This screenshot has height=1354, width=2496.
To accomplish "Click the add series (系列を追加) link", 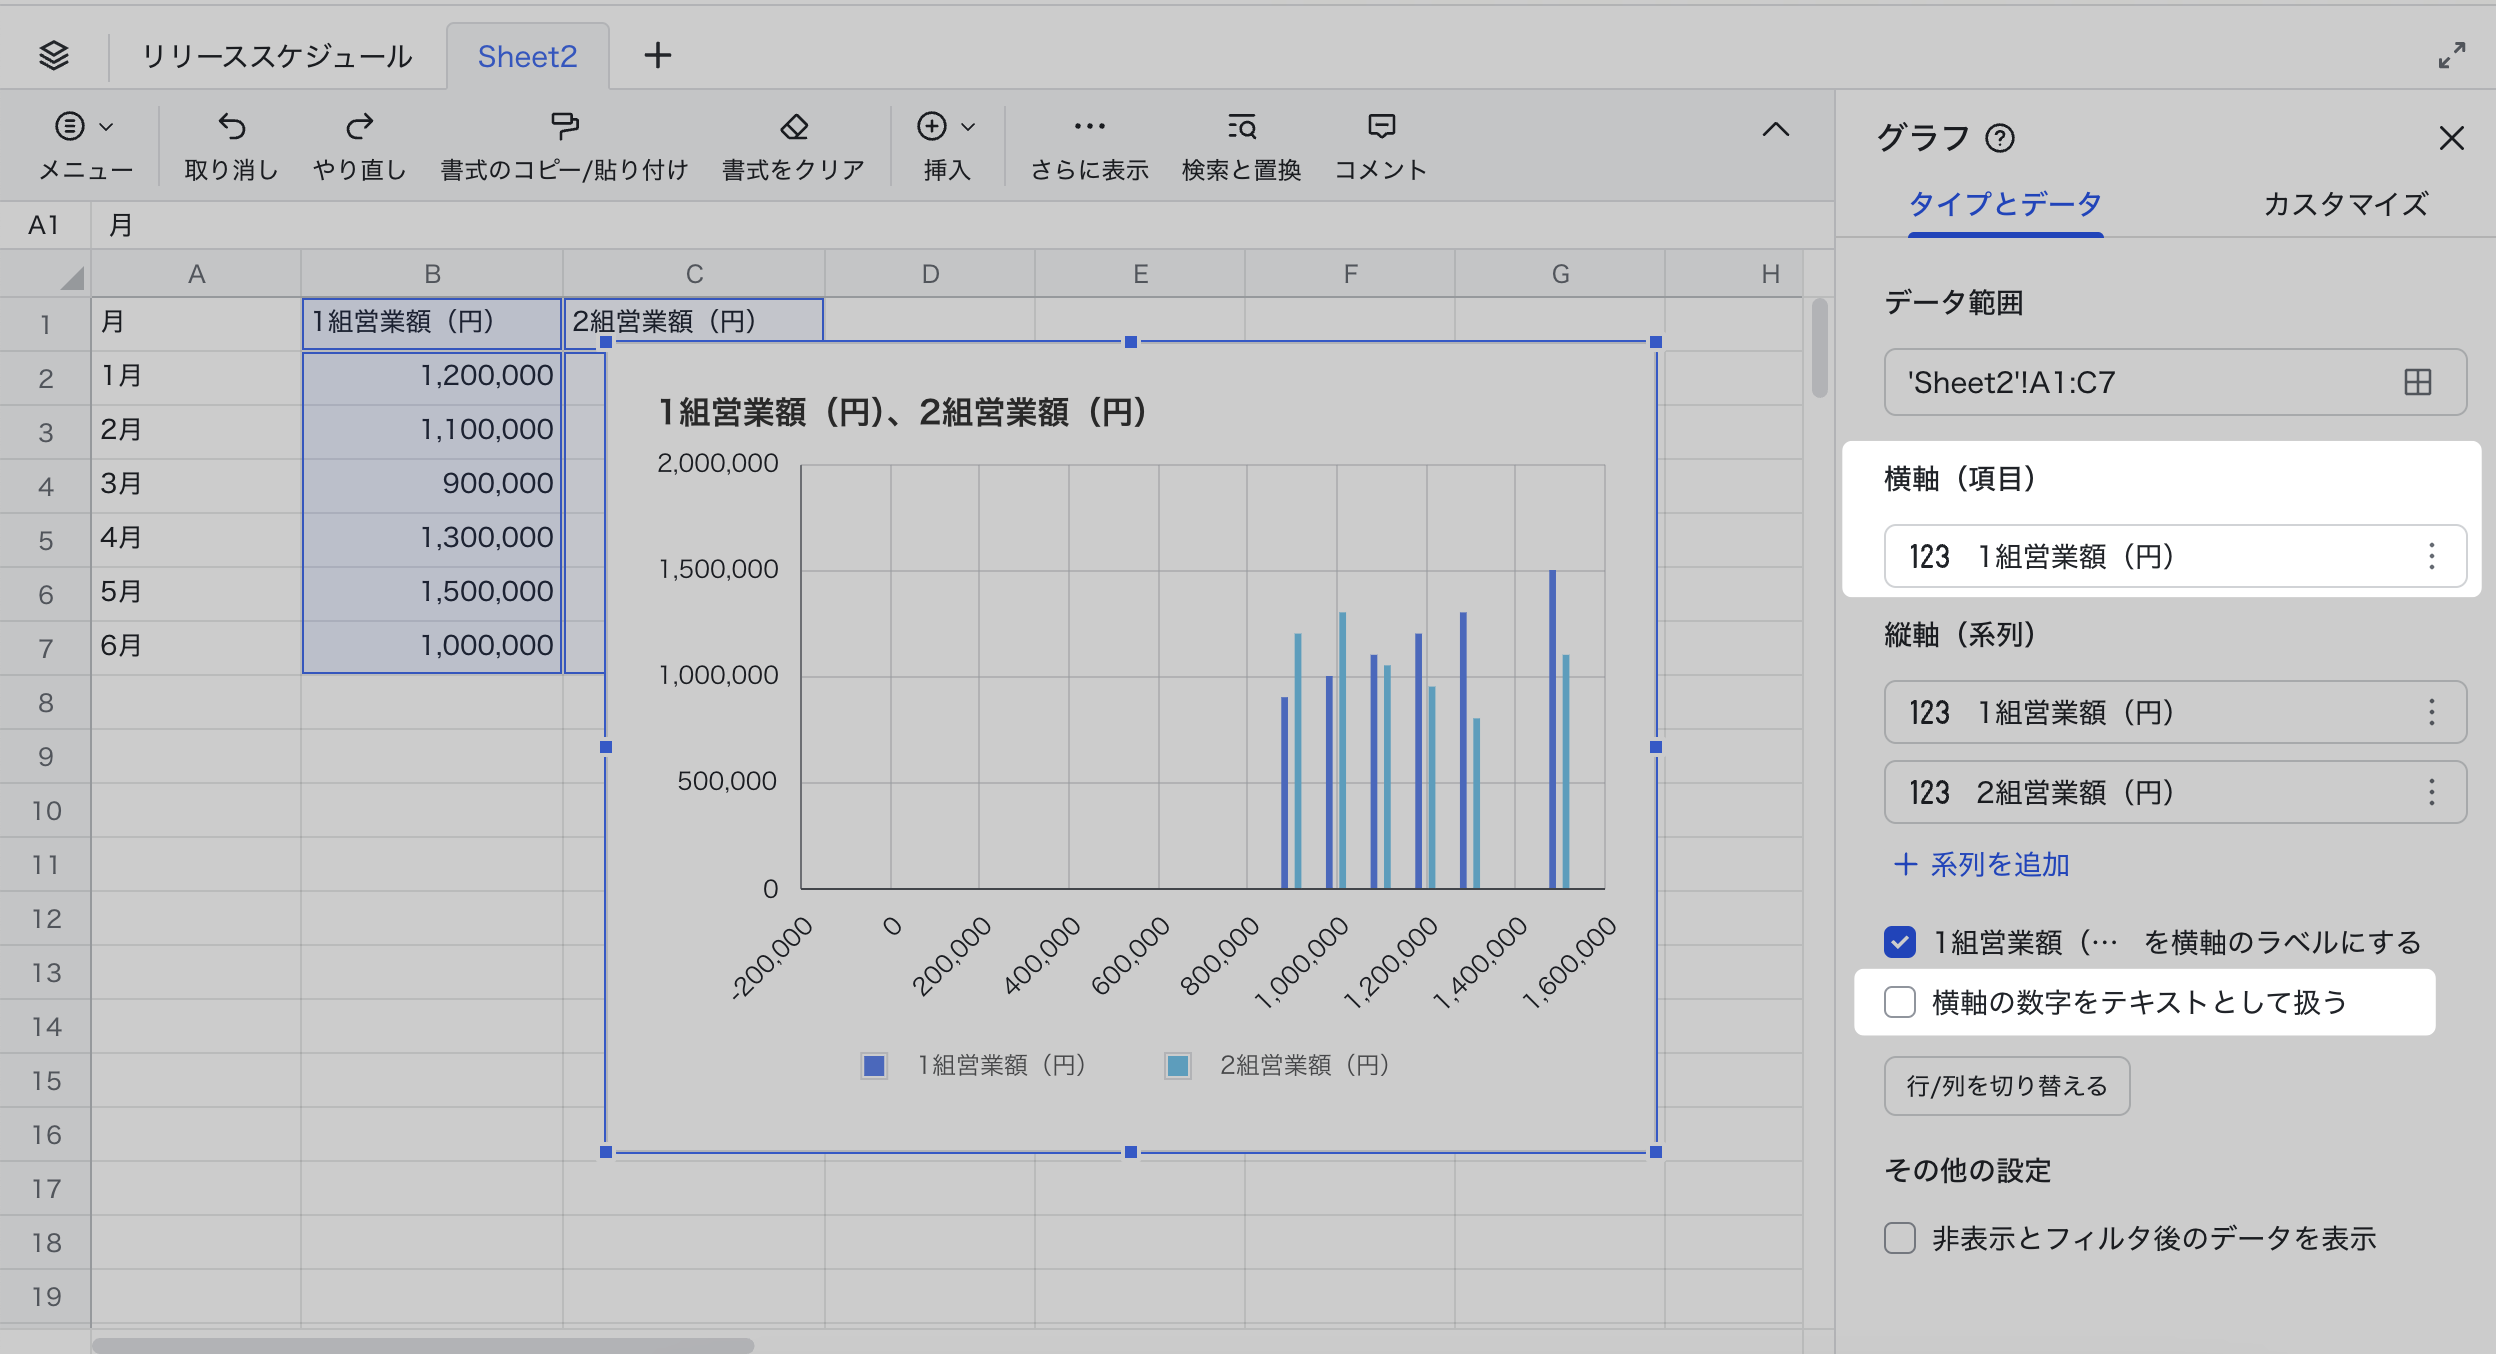I will click(1981, 864).
